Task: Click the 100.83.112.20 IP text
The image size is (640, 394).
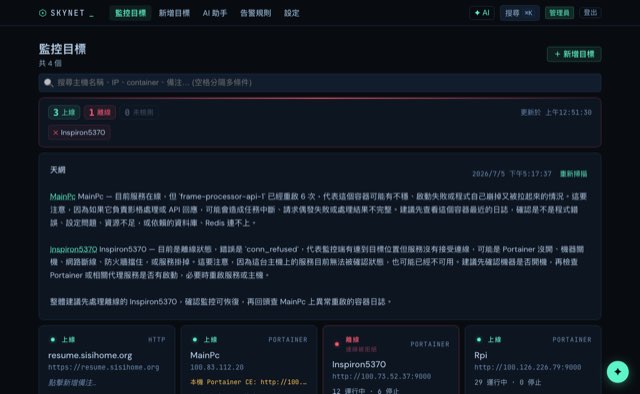Action: point(217,367)
